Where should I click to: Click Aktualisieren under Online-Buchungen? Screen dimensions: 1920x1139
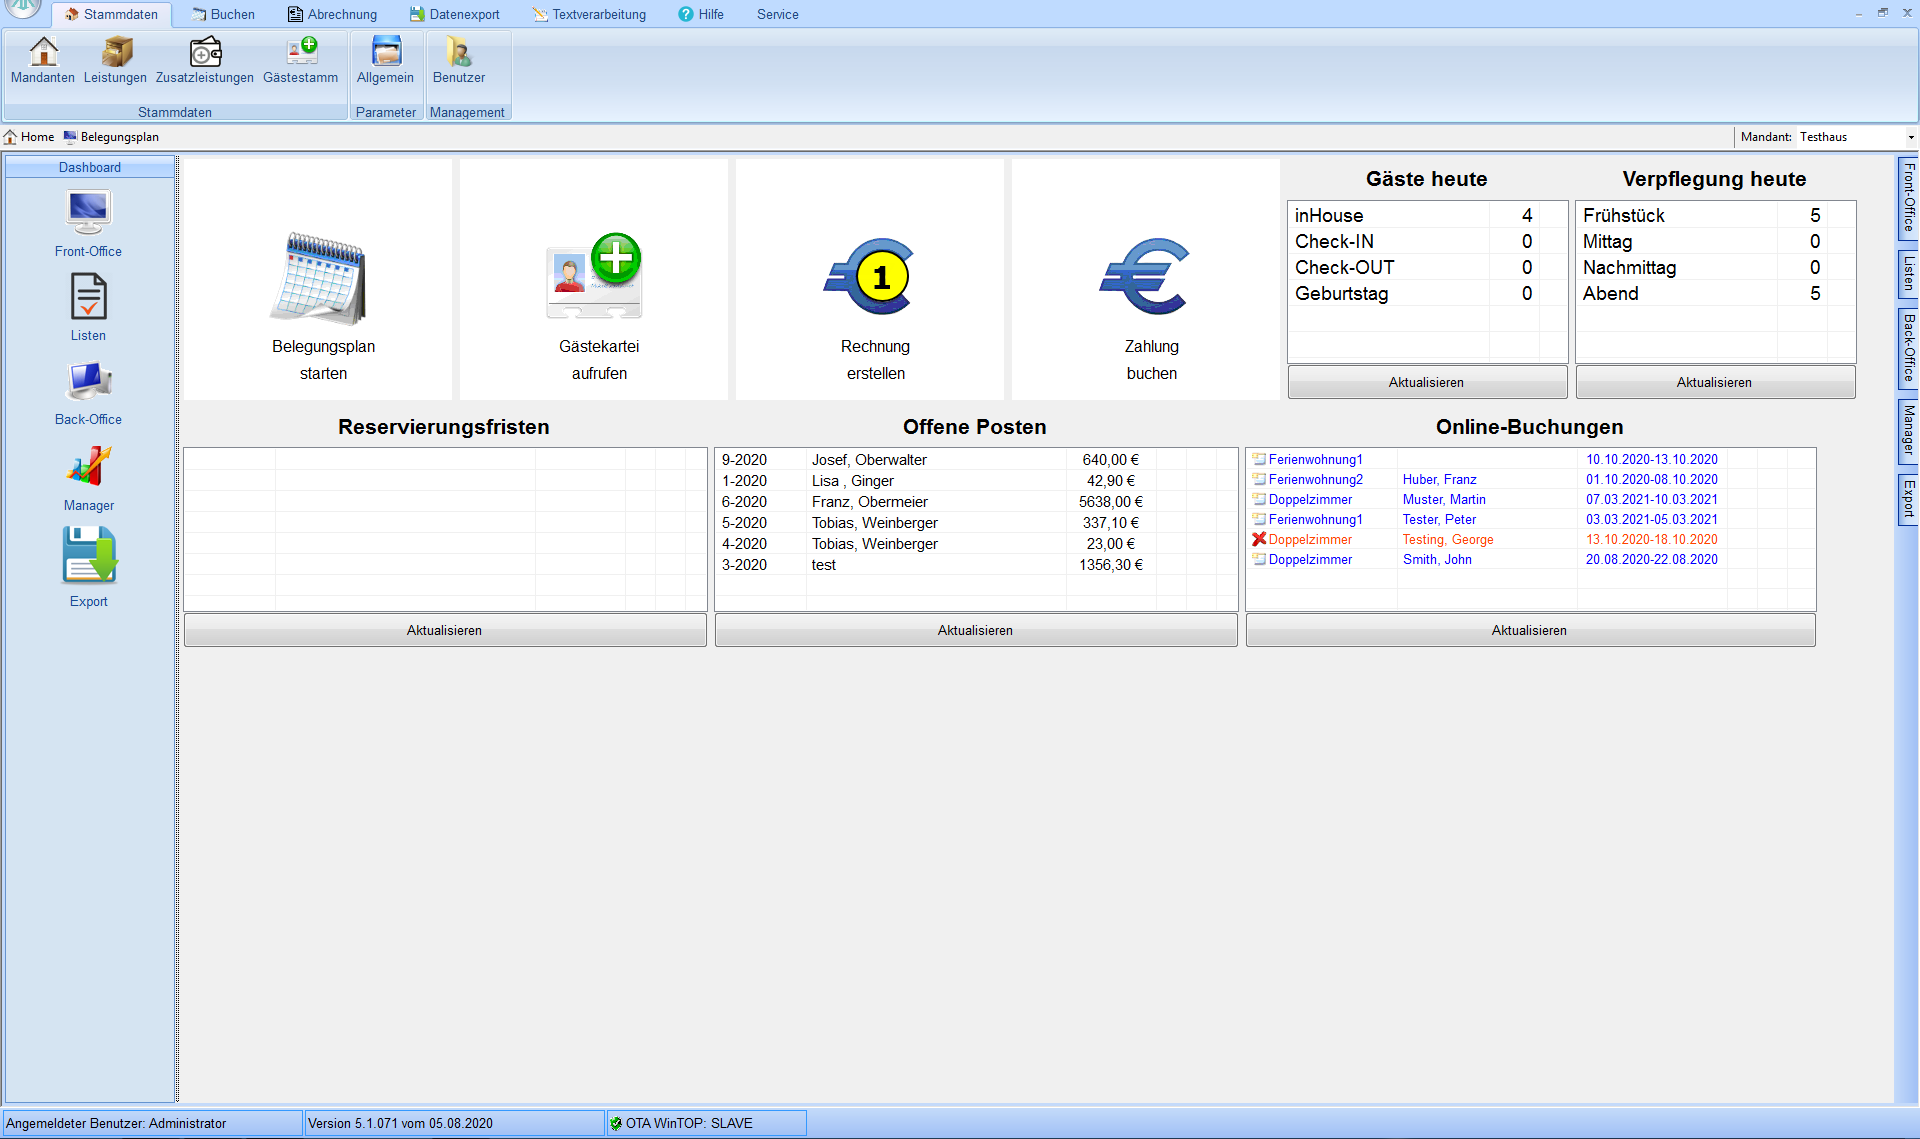coord(1529,631)
